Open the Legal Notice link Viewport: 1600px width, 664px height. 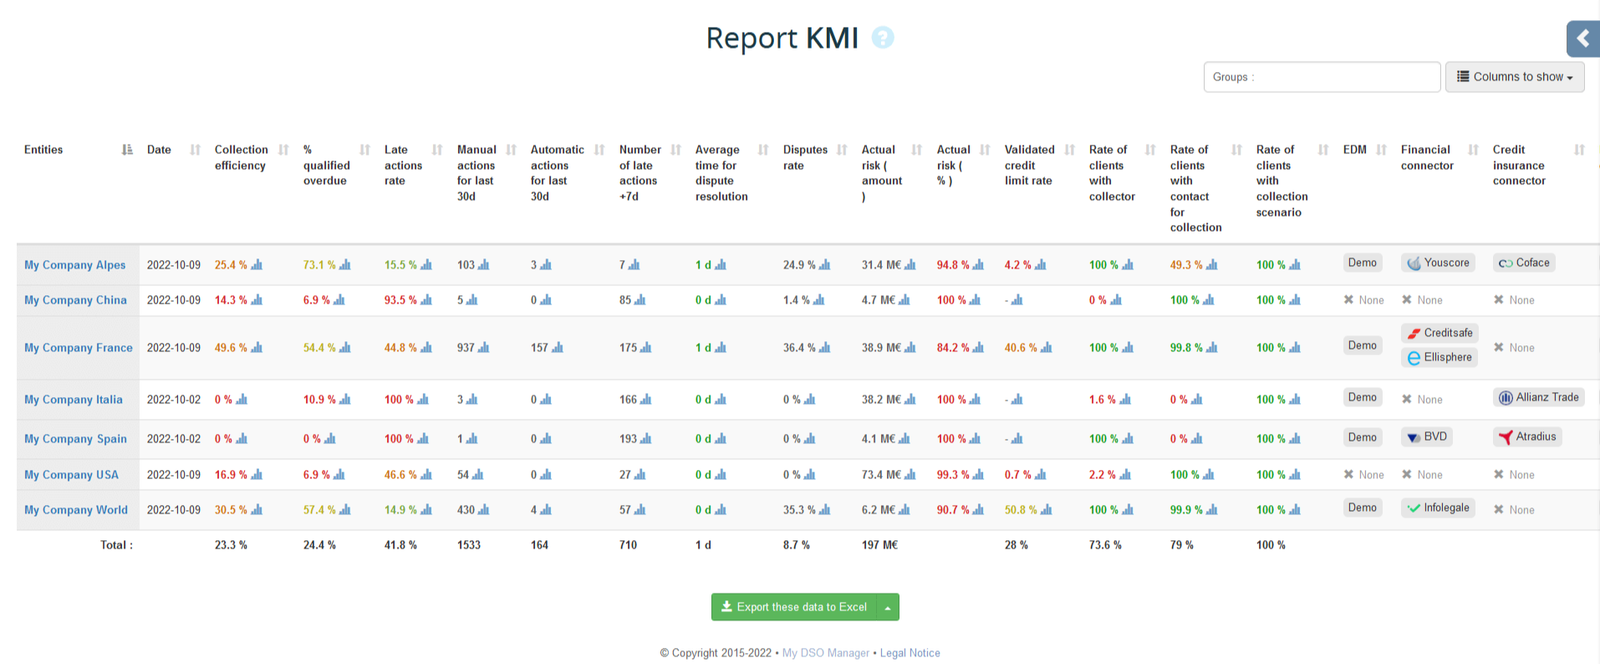909,653
